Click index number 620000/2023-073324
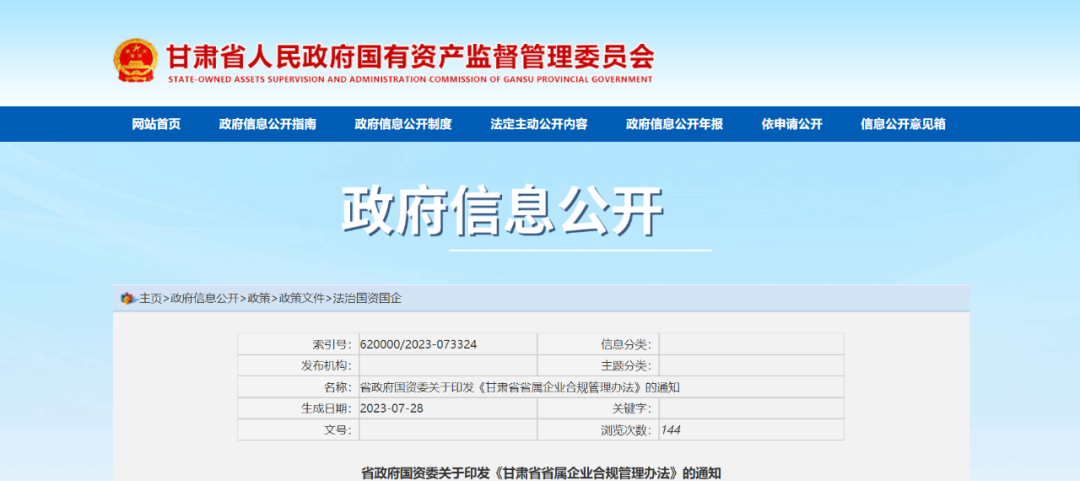 coord(418,345)
